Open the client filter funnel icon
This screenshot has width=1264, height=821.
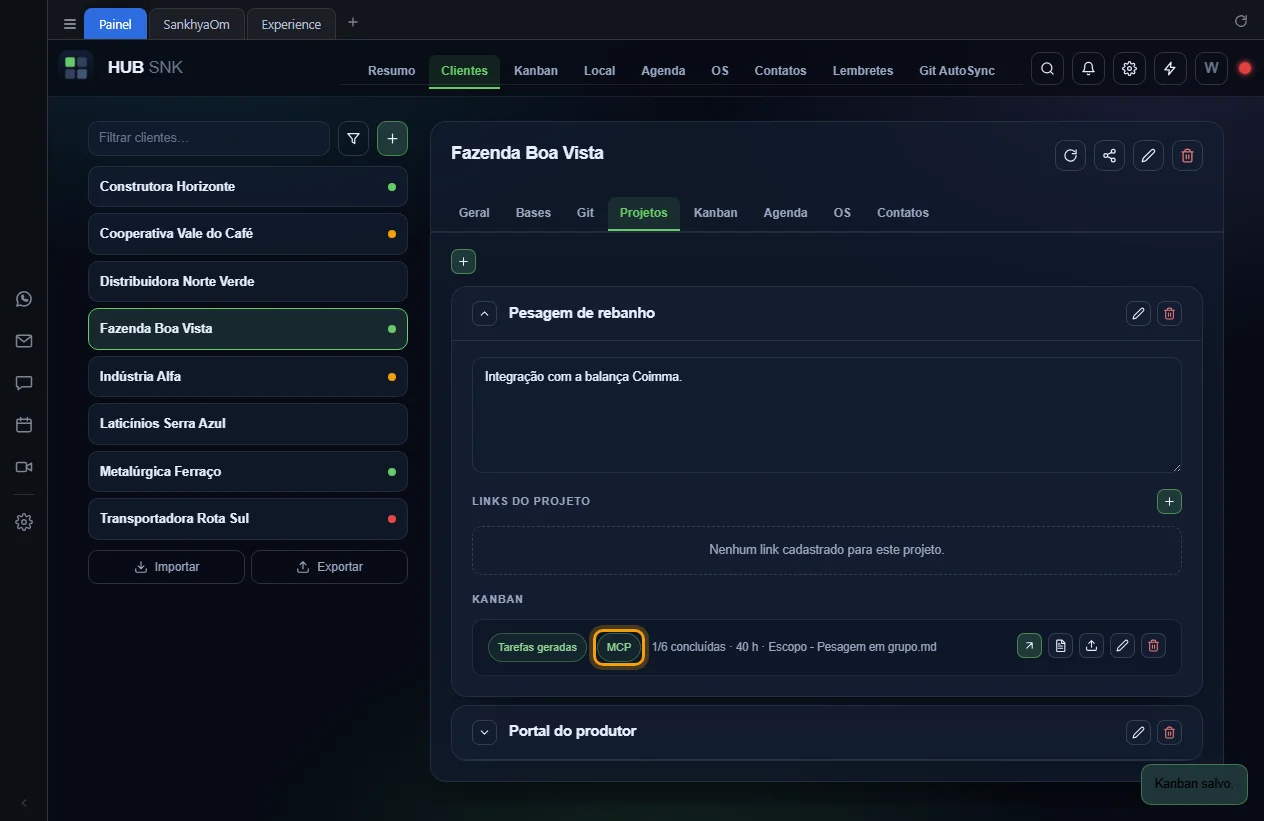pos(353,139)
